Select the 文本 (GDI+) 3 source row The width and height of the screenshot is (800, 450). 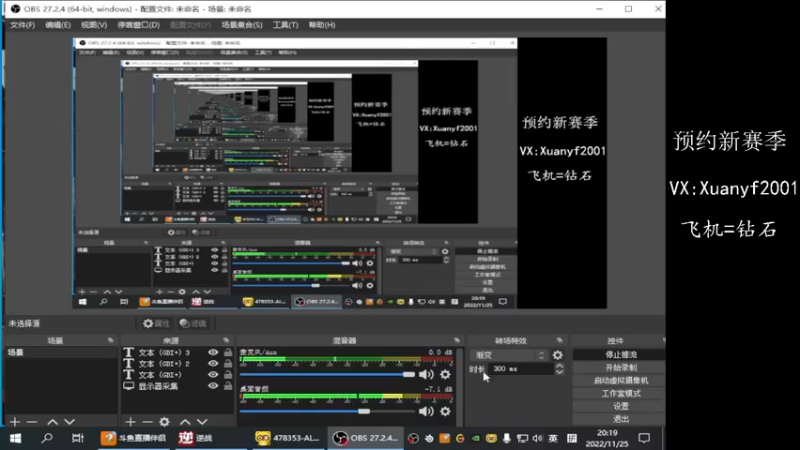tap(177, 353)
